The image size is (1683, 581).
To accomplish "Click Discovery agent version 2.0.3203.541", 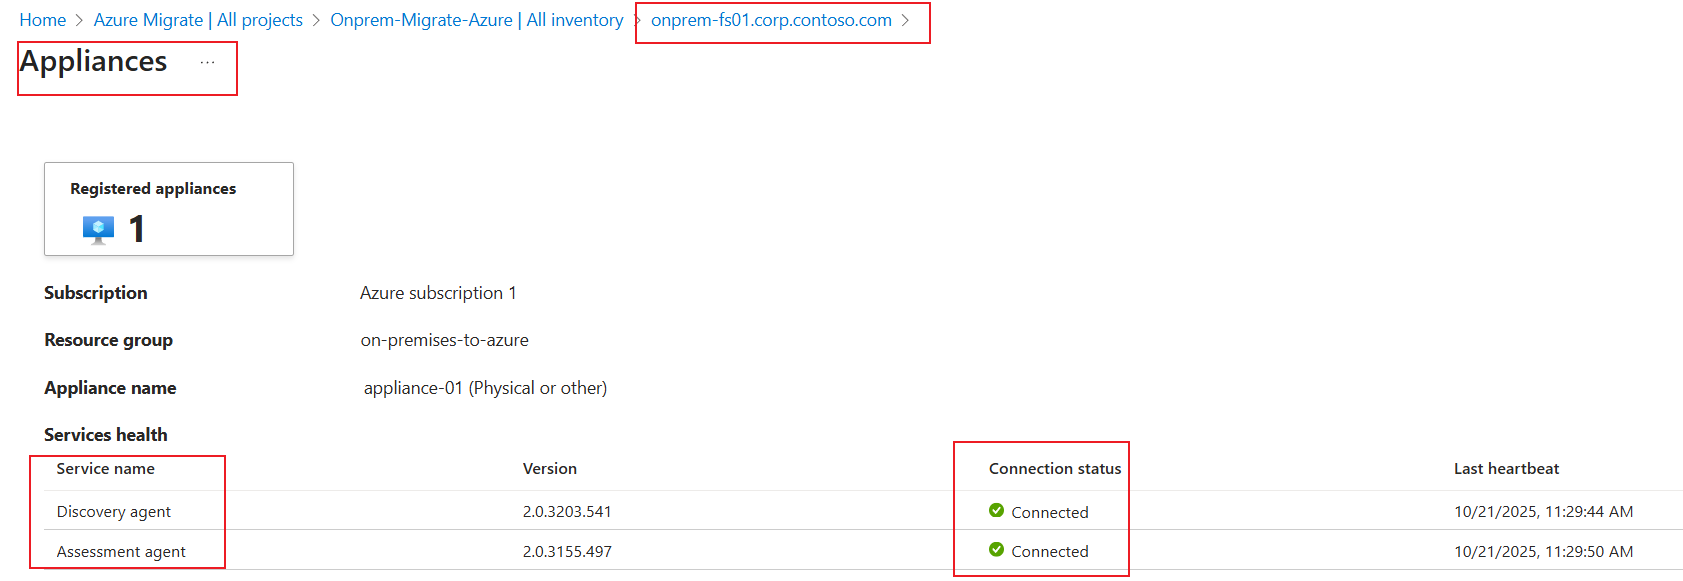I will pos(566,512).
